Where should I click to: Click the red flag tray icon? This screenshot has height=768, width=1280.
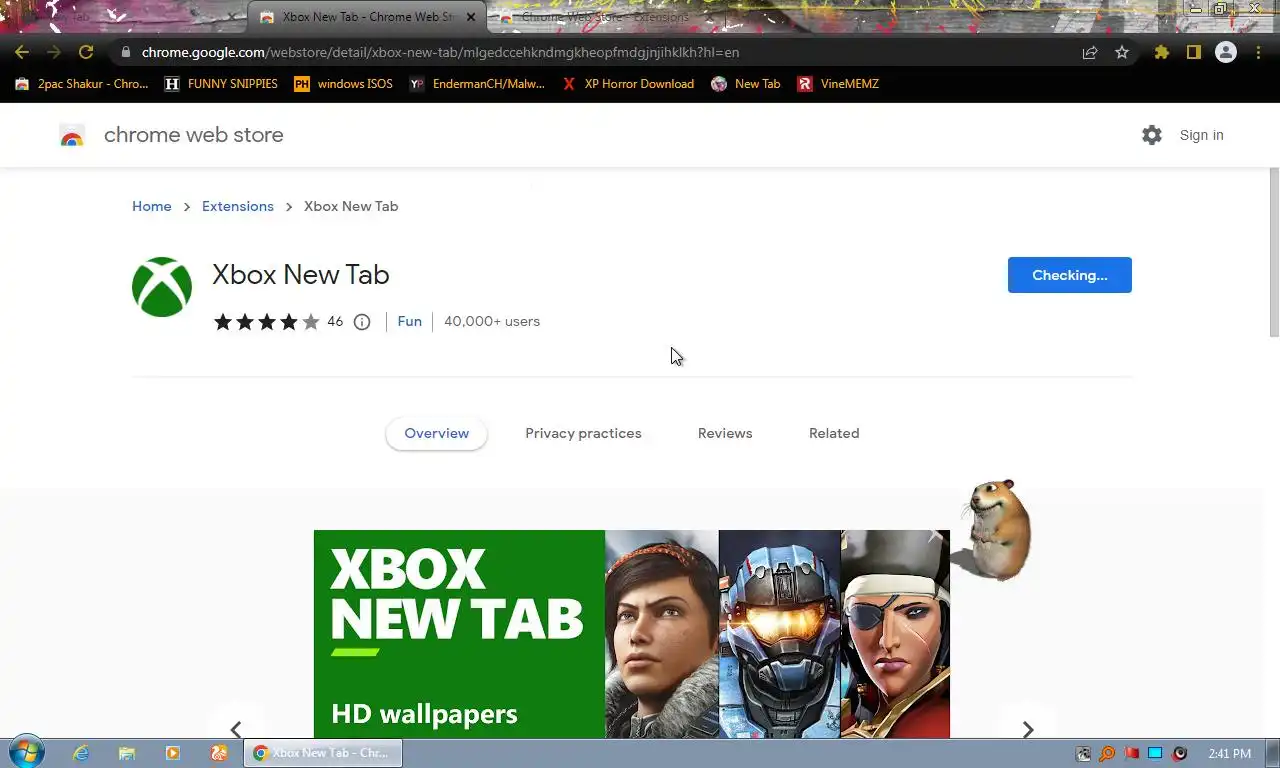click(1131, 753)
